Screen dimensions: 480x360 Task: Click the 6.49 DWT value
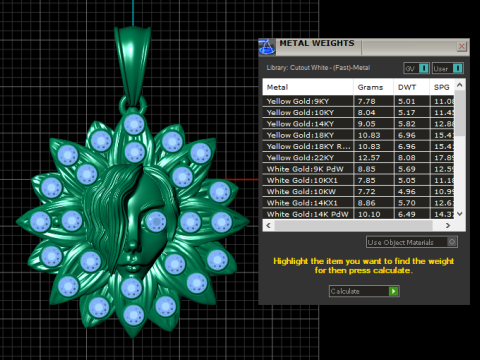pos(407,214)
